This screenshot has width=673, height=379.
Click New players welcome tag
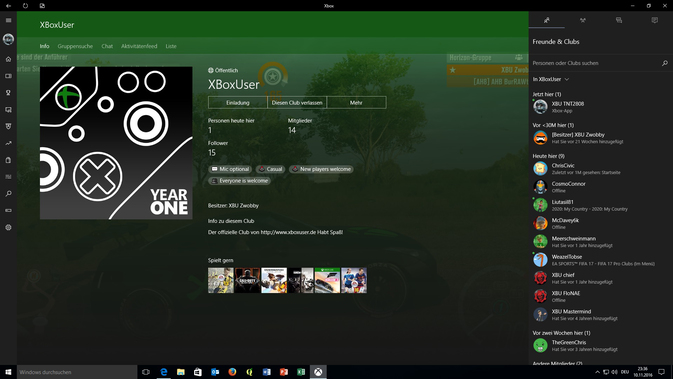tap(321, 169)
